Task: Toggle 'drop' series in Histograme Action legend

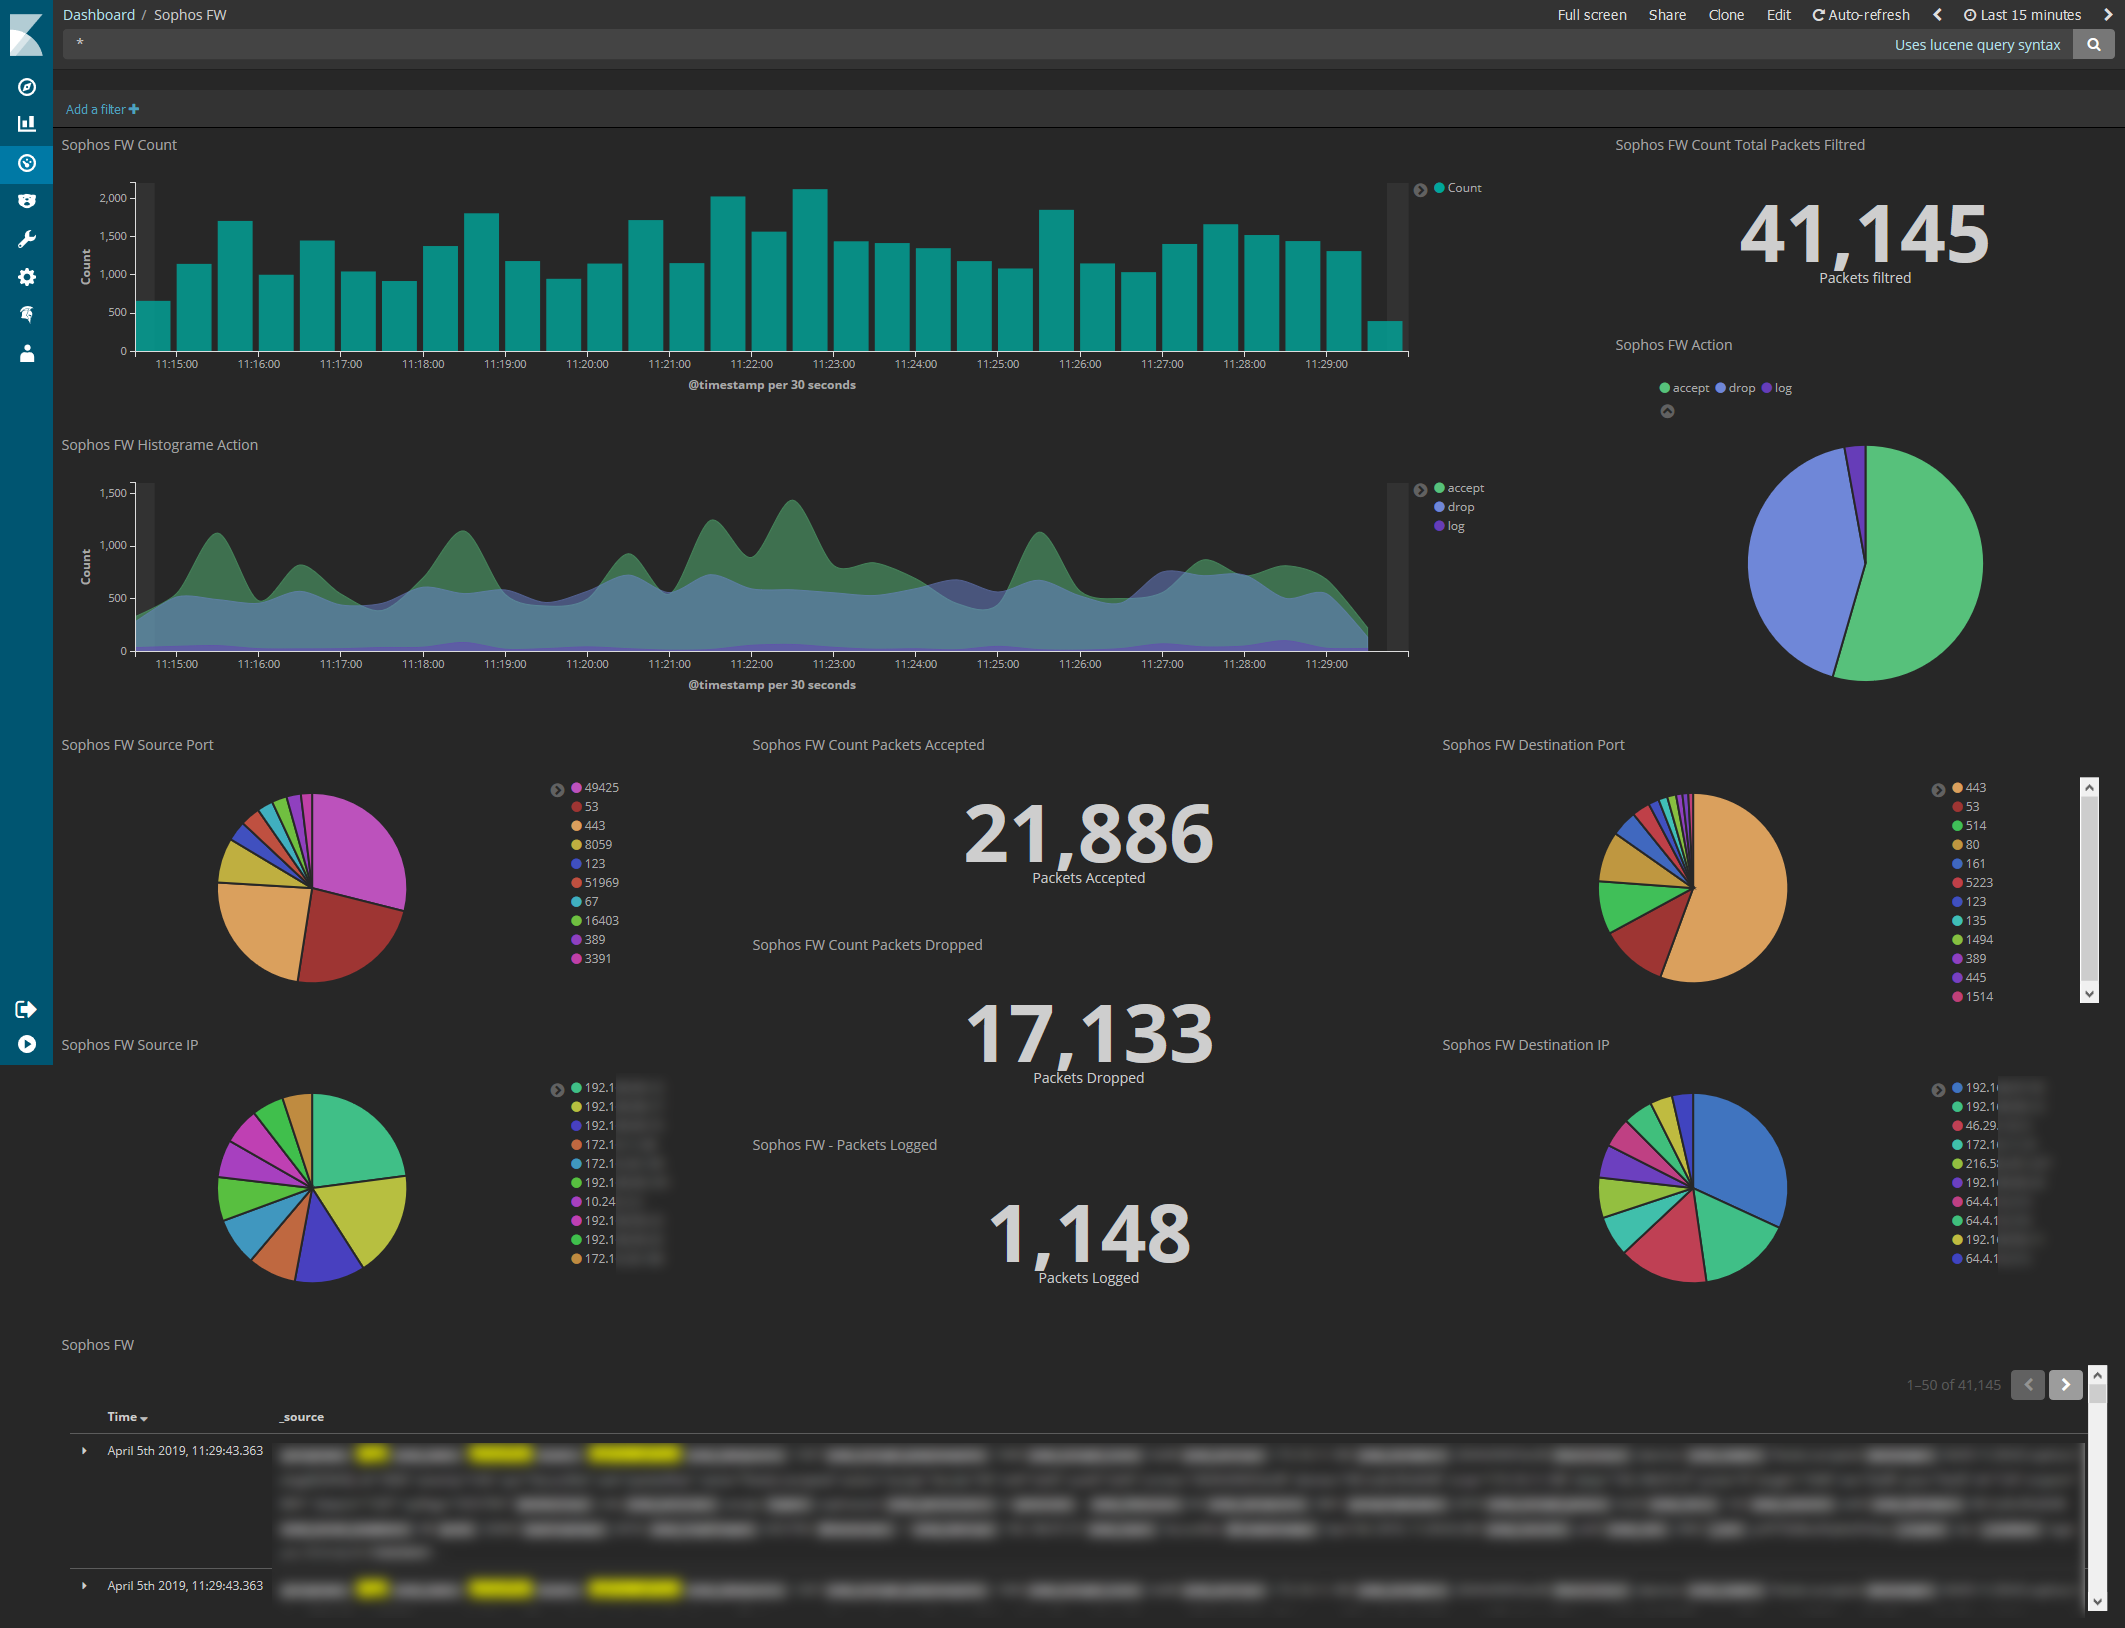Action: pos(1460,507)
